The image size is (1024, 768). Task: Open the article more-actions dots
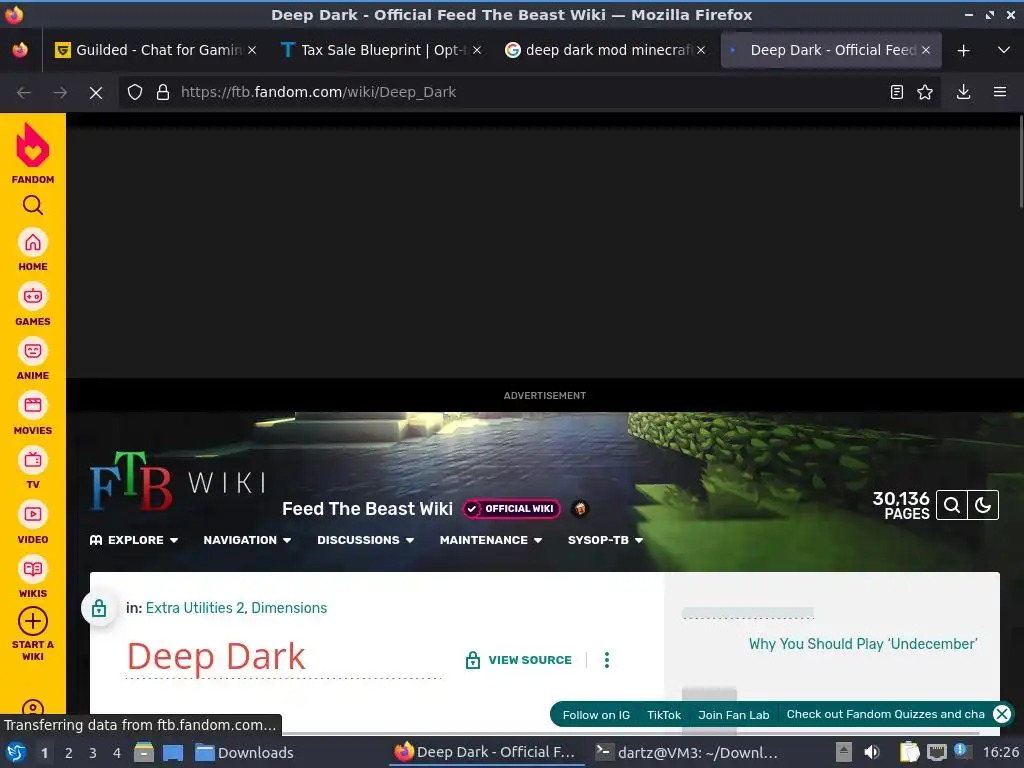[x=607, y=660]
